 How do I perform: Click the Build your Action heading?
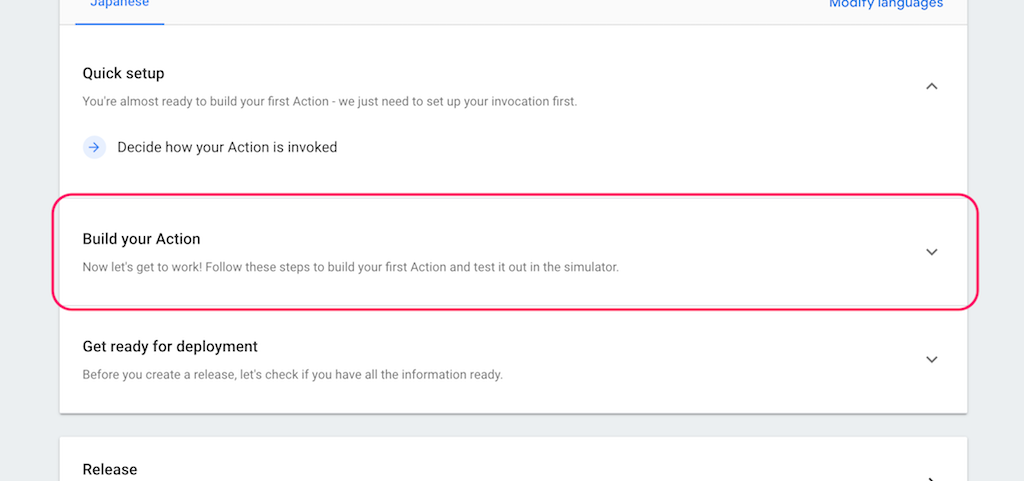click(141, 239)
